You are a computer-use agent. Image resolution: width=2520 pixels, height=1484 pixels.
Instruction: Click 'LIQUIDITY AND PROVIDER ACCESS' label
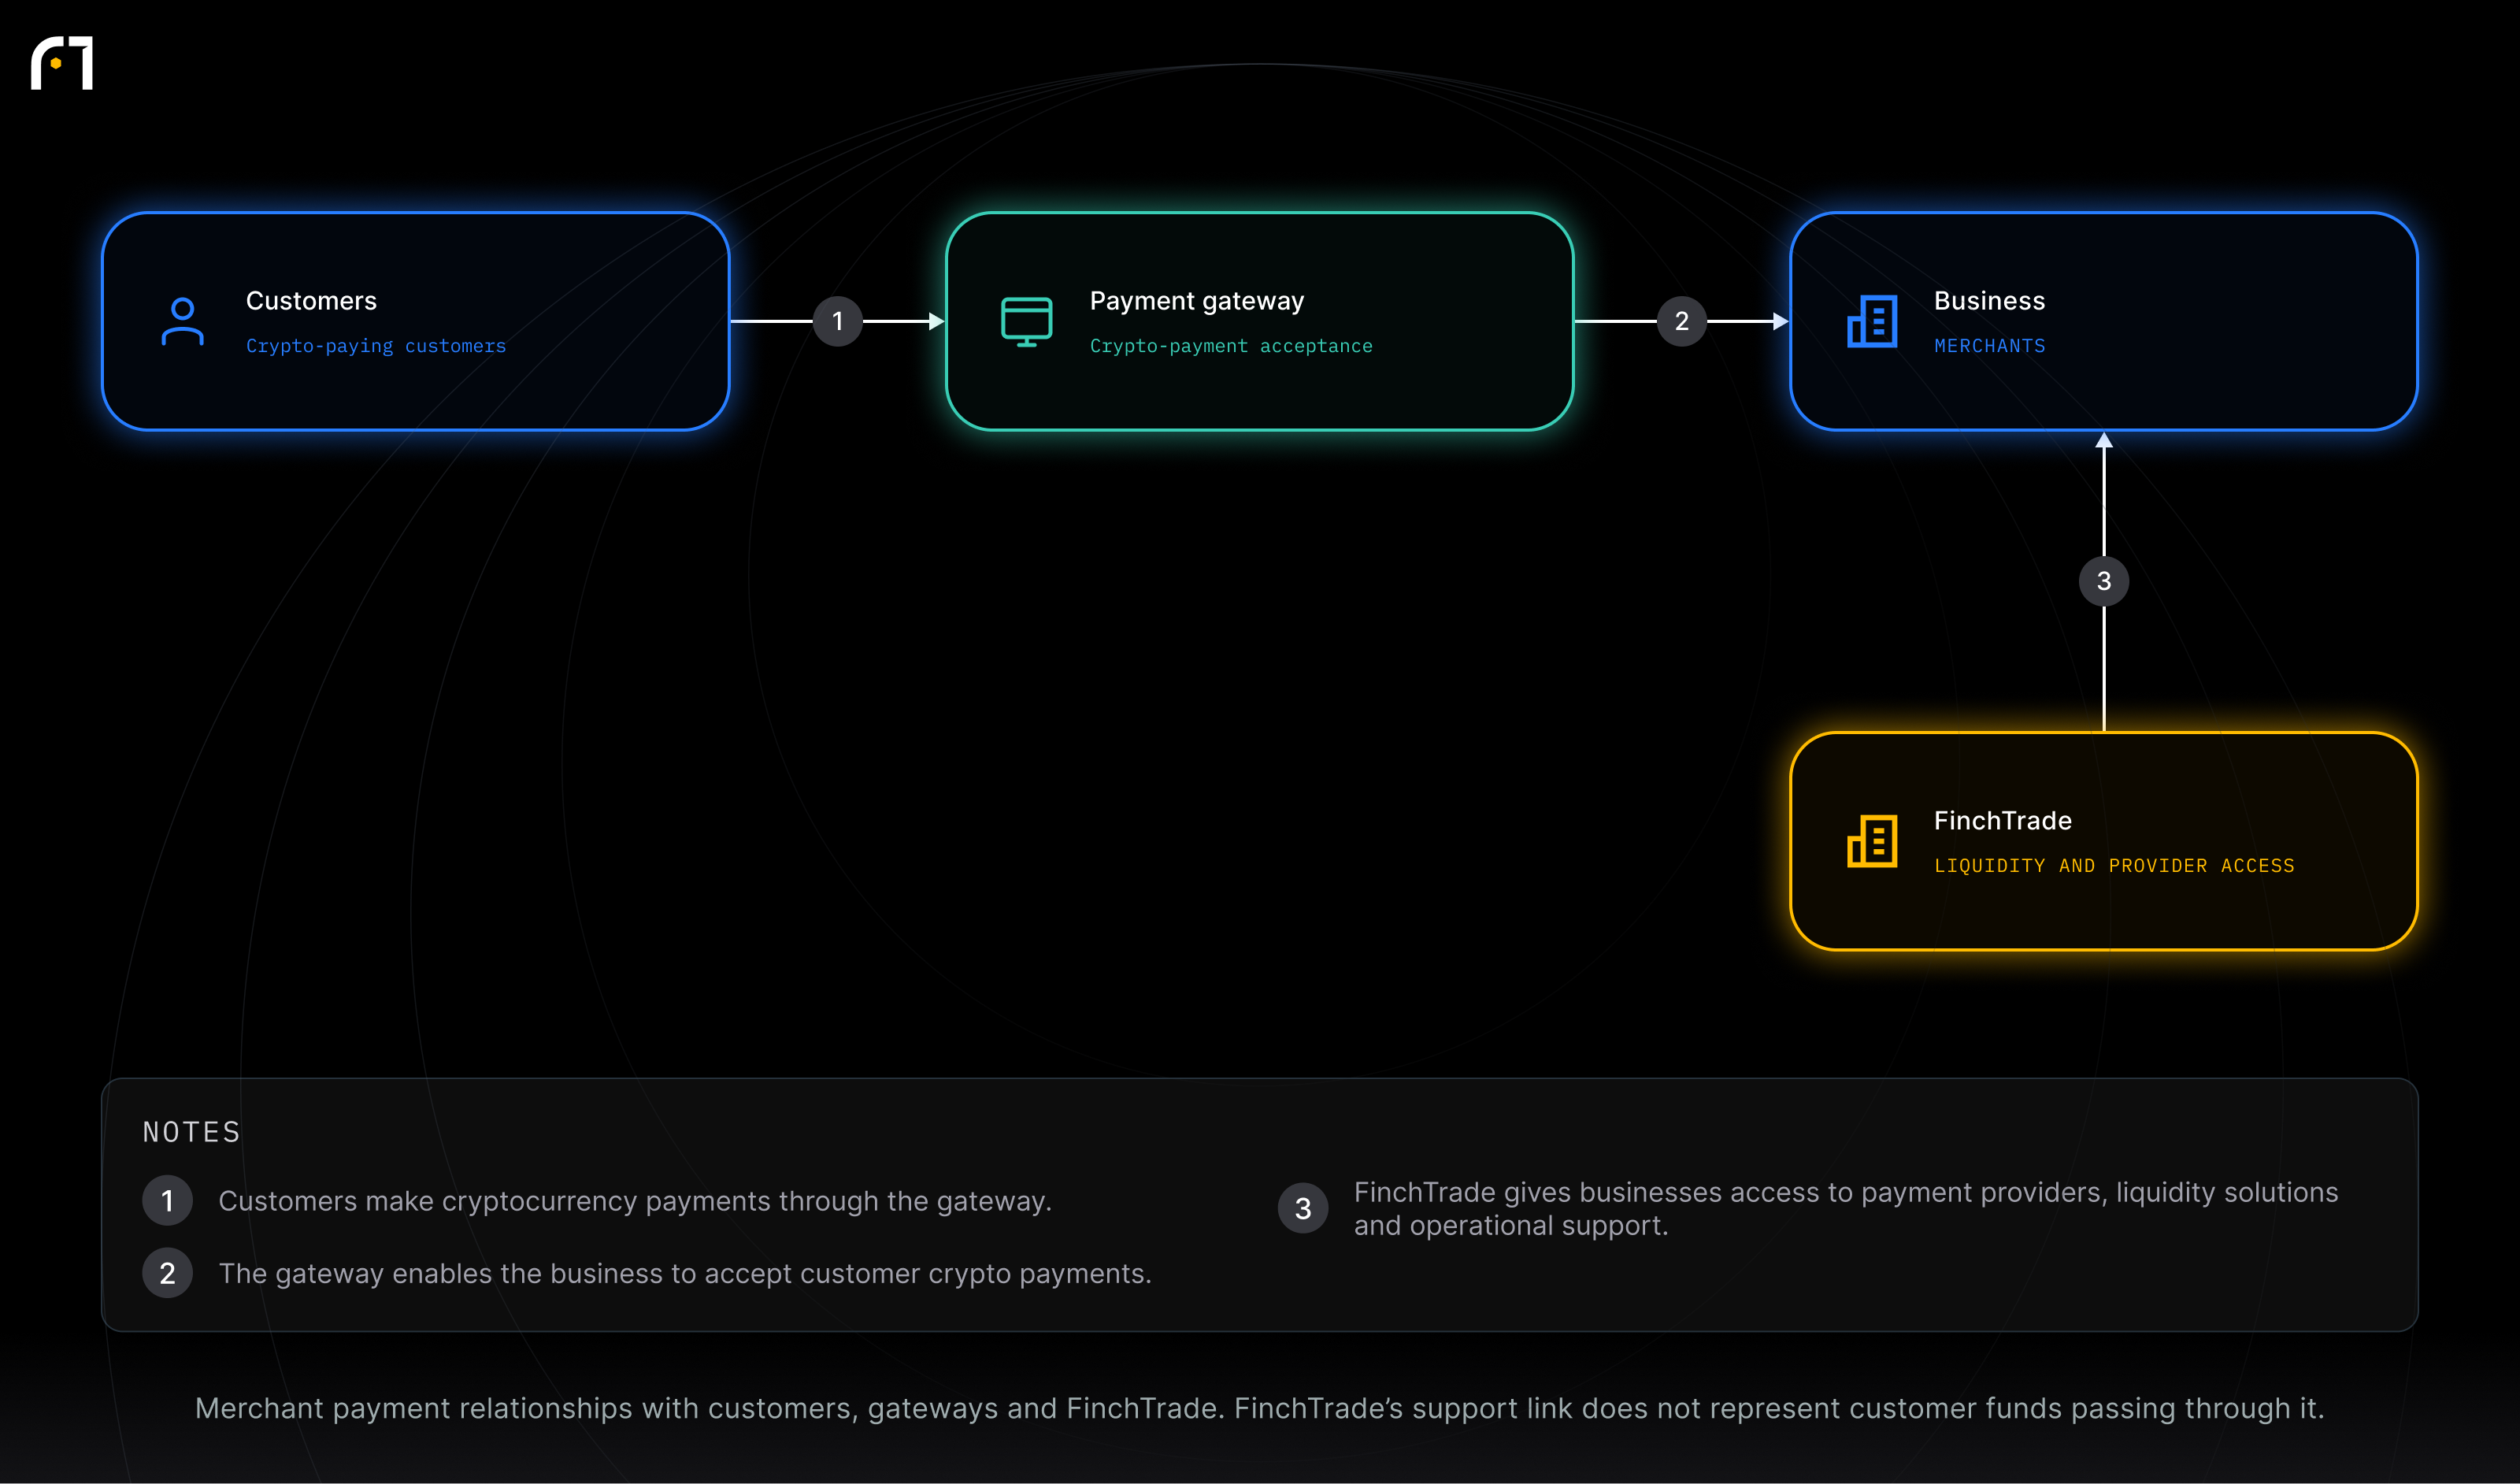[x=2114, y=866]
